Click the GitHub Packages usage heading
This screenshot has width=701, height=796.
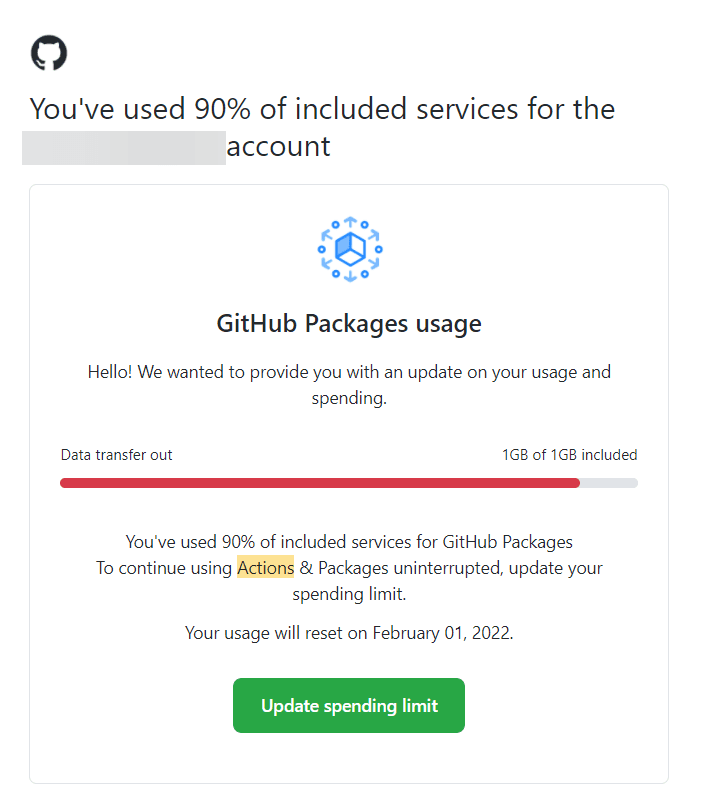[349, 324]
